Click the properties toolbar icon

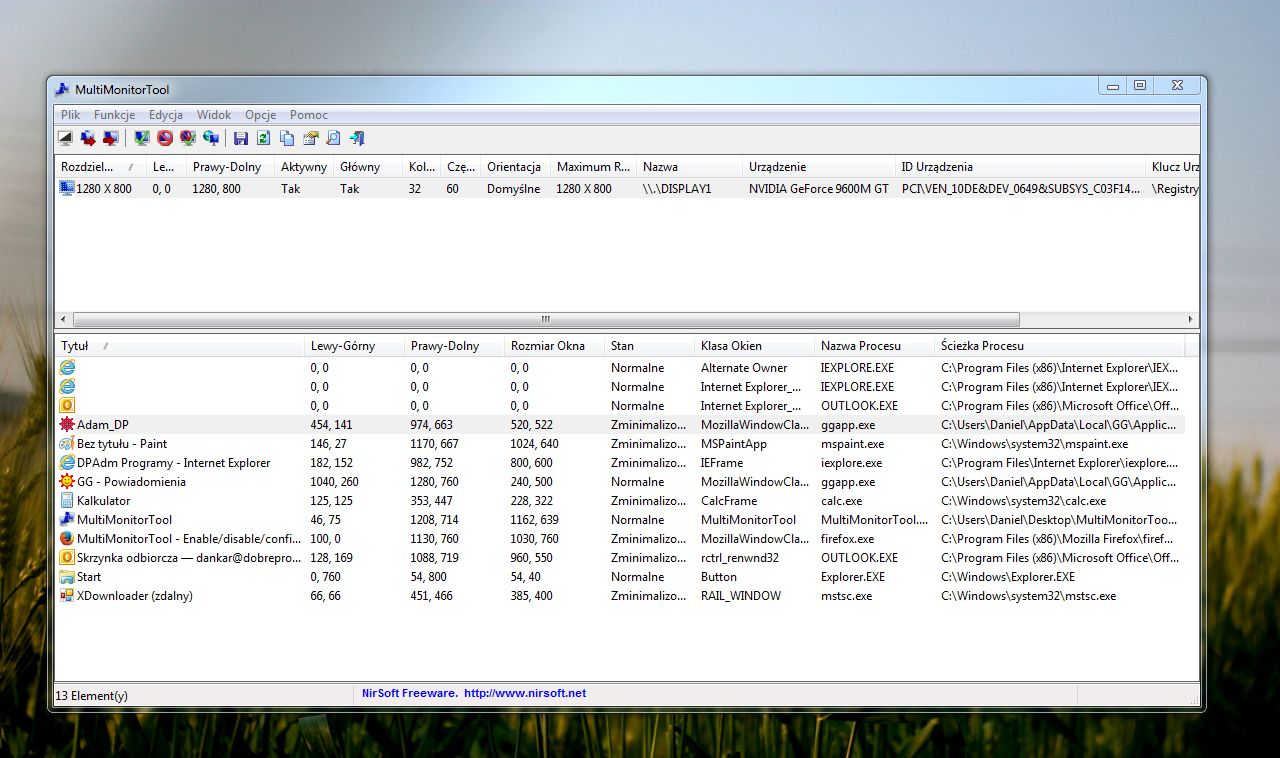pyautogui.click(x=310, y=138)
